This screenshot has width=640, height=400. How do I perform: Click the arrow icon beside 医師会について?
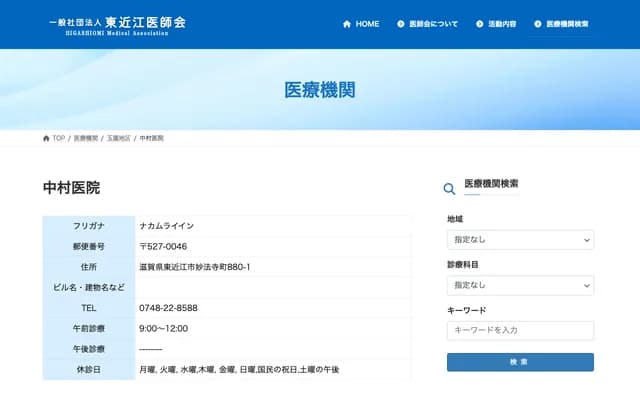(x=401, y=24)
